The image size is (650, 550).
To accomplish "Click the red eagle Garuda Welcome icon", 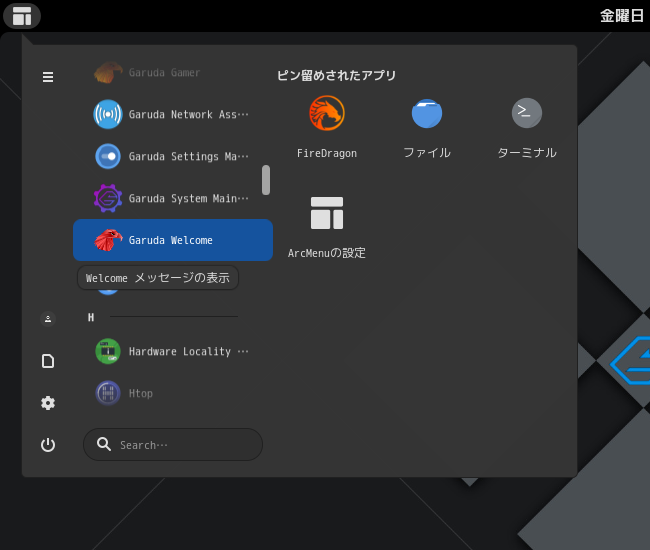I will (108, 240).
